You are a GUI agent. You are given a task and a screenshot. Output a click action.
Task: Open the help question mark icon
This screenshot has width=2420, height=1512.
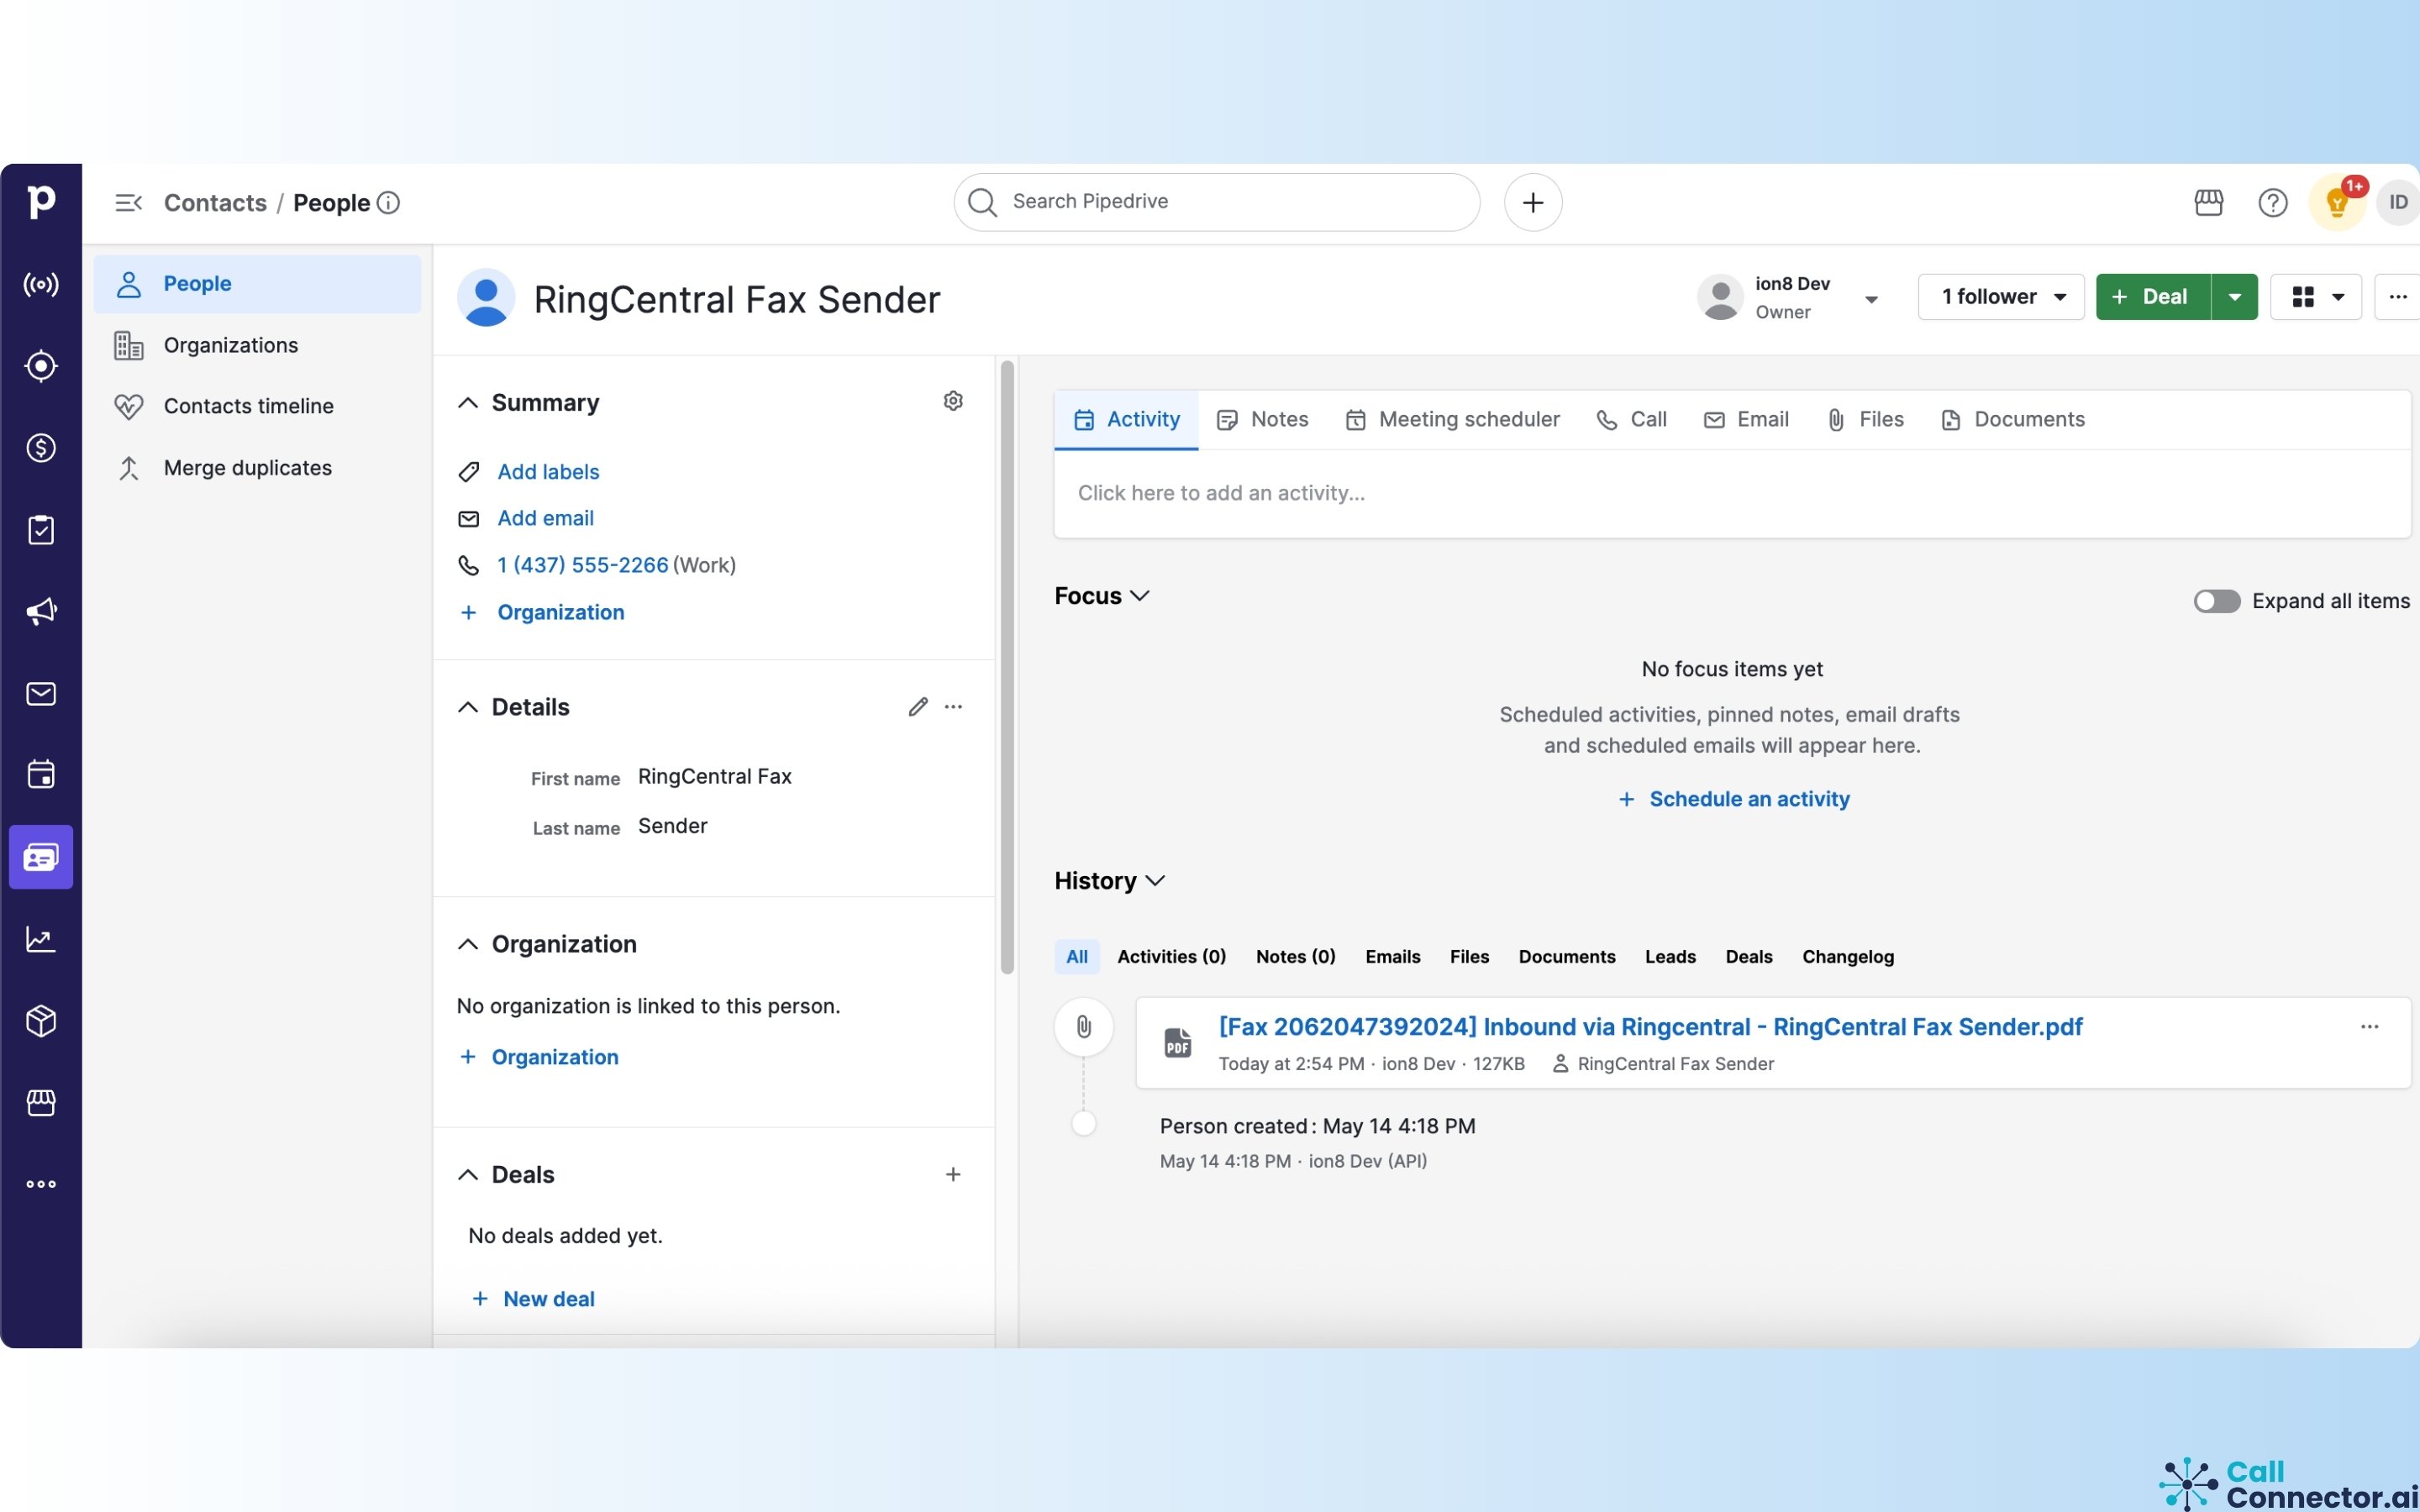[x=2272, y=203]
